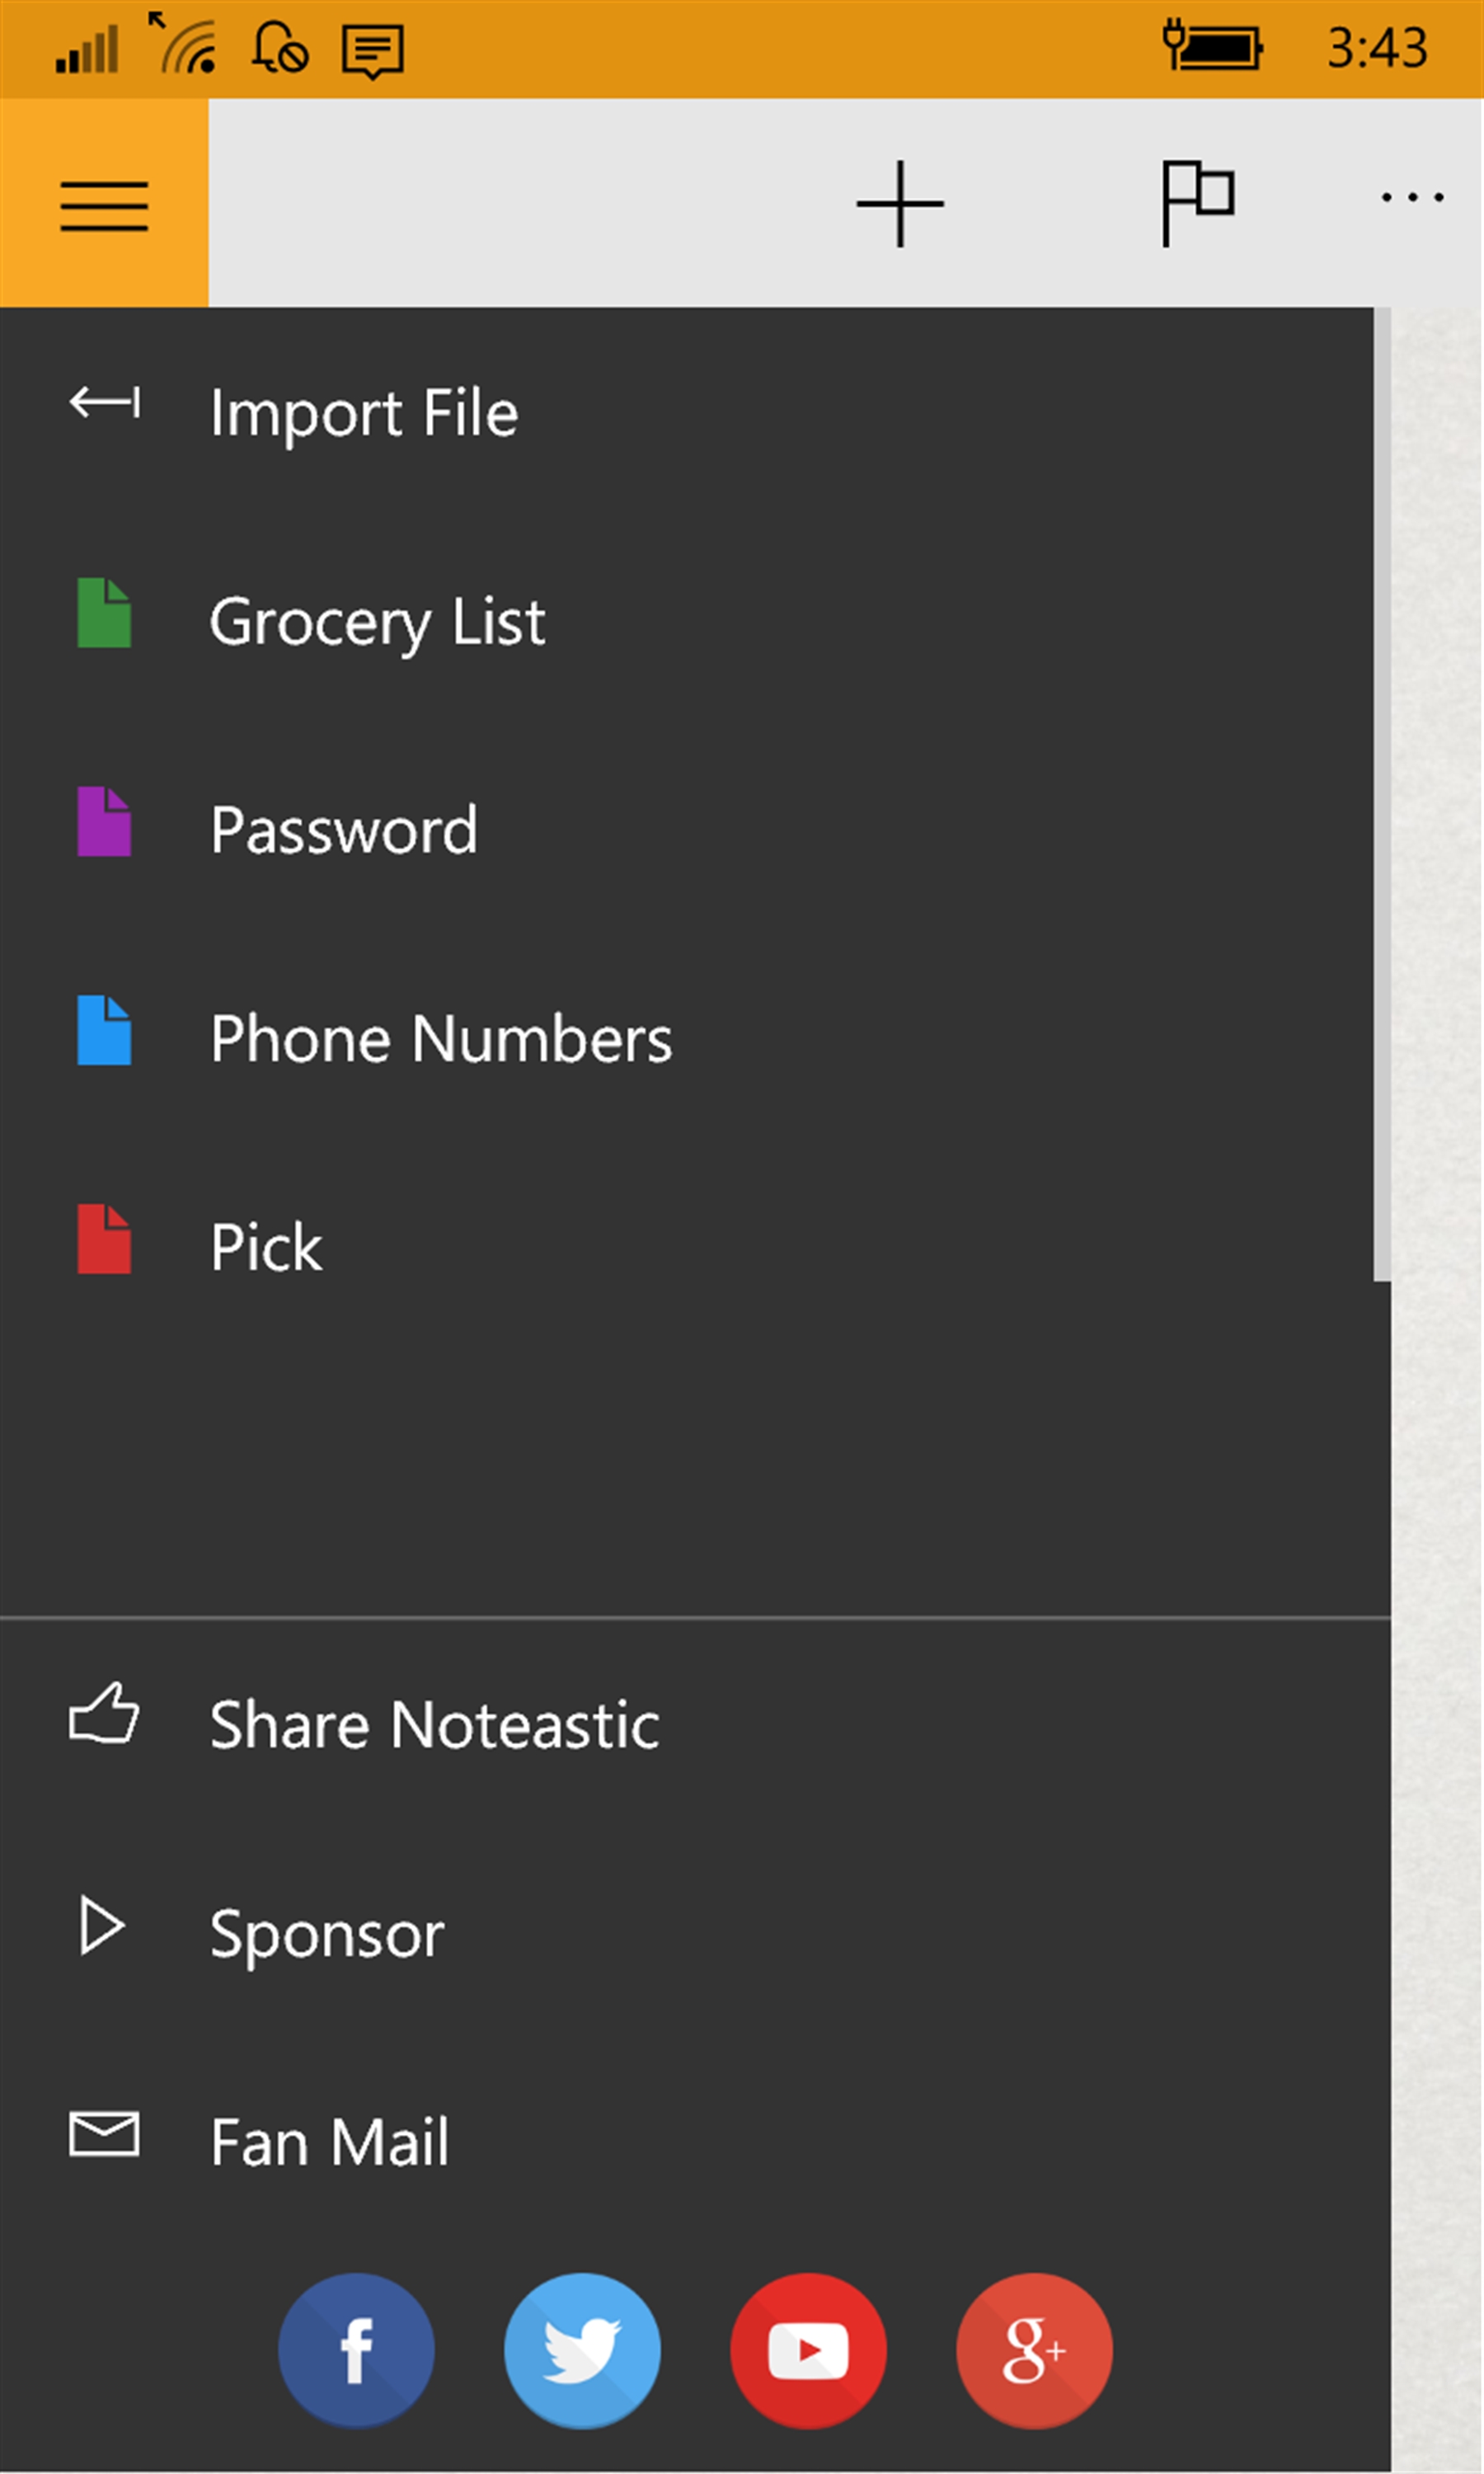Open the Google Plus page link
1484x2474 pixels.
(1034, 2350)
